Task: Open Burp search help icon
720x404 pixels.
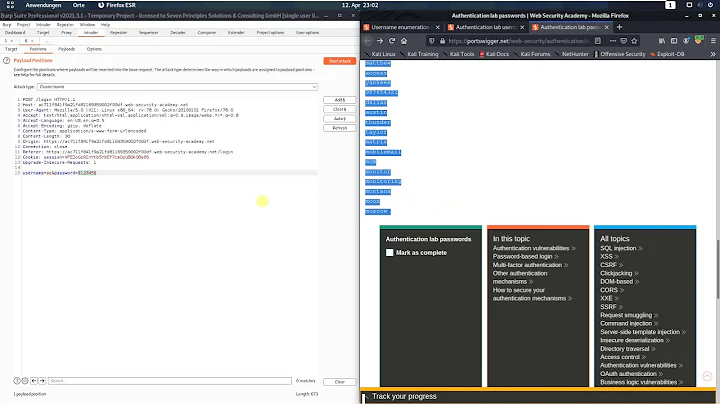Action: click(17, 381)
